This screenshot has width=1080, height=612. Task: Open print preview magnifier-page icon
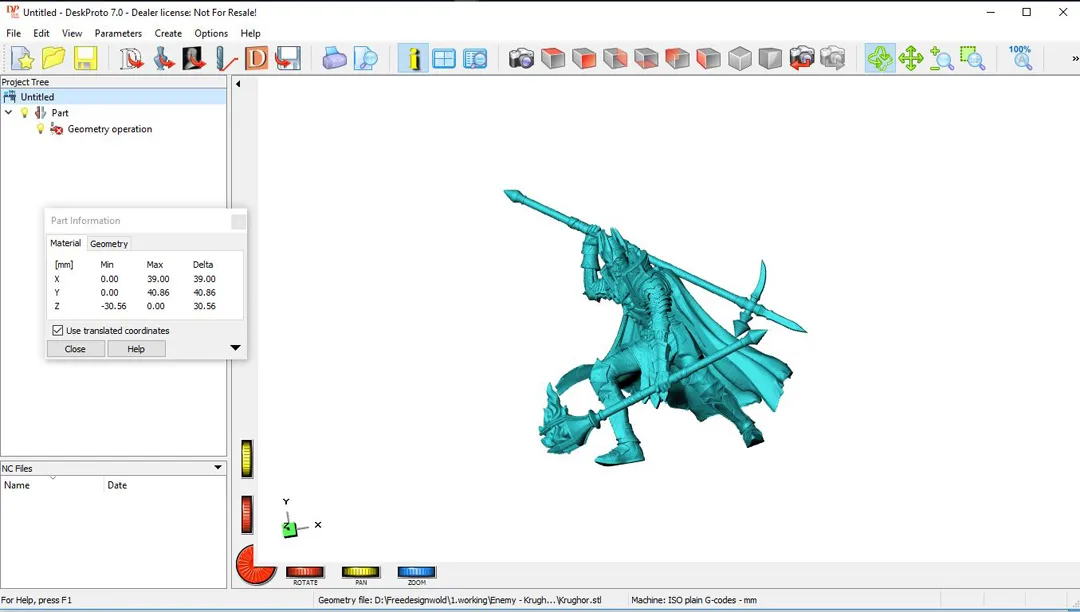click(x=366, y=59)
